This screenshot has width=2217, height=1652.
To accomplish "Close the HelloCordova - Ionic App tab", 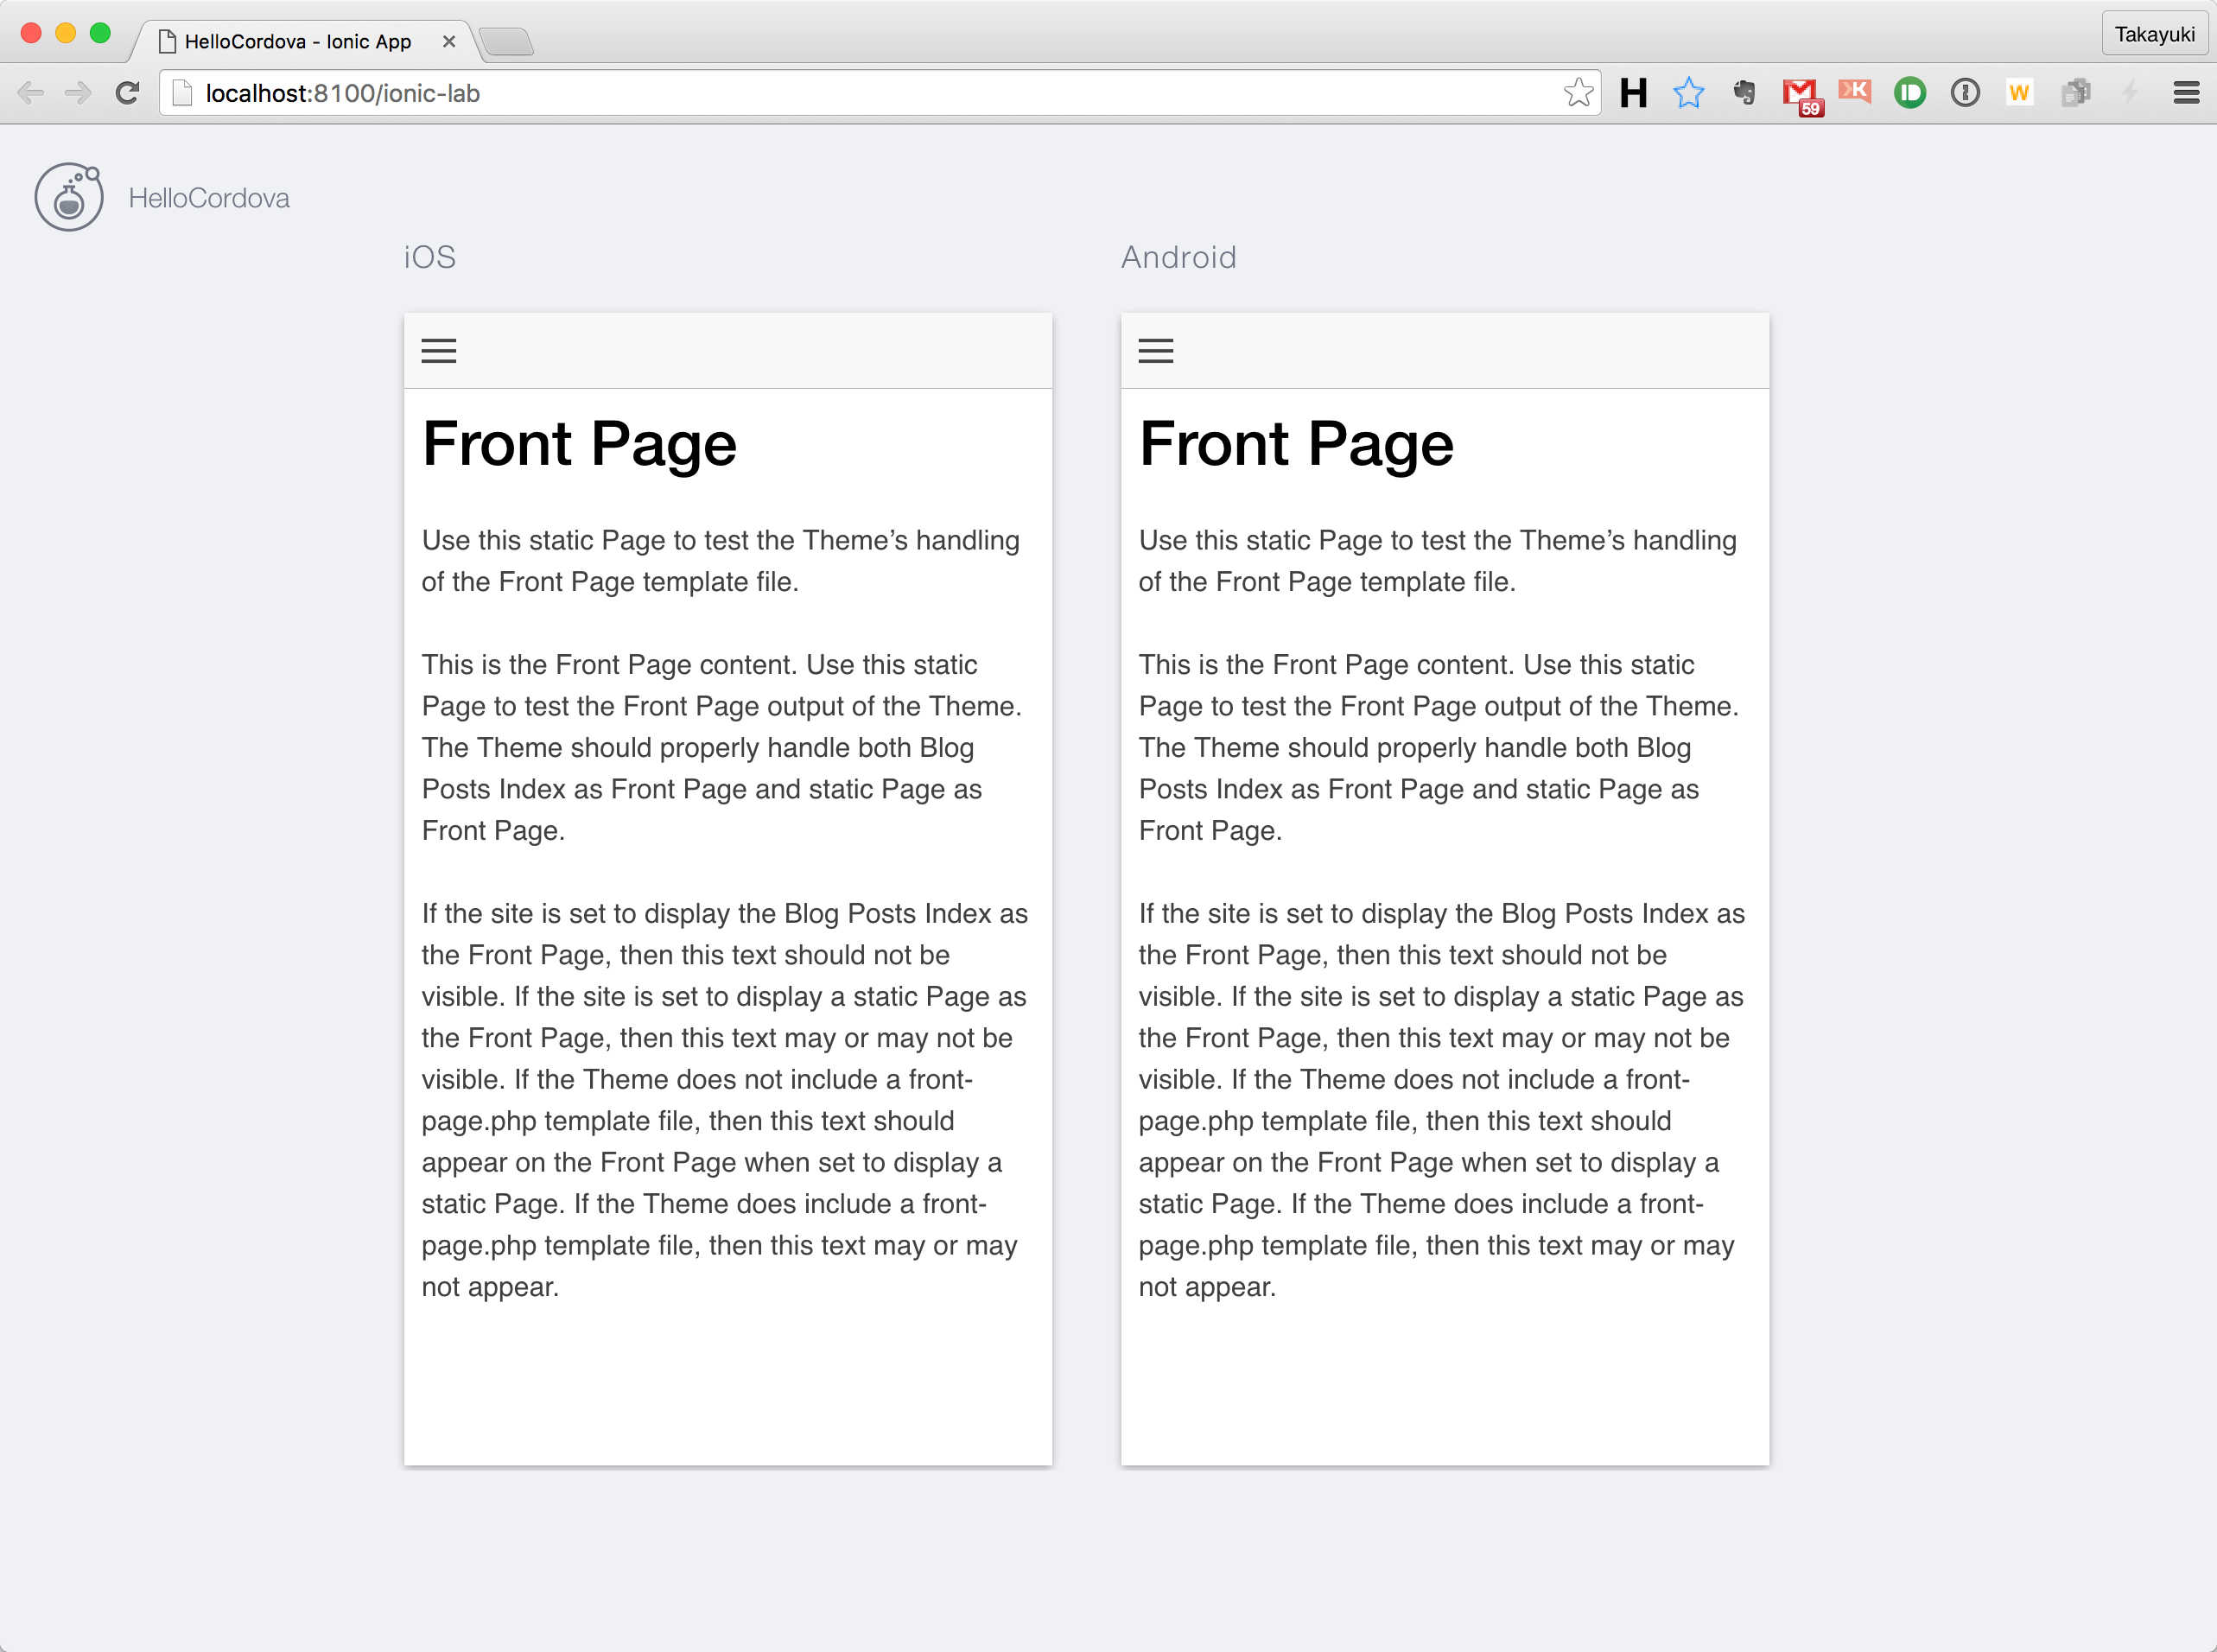I will click(449, 41).
